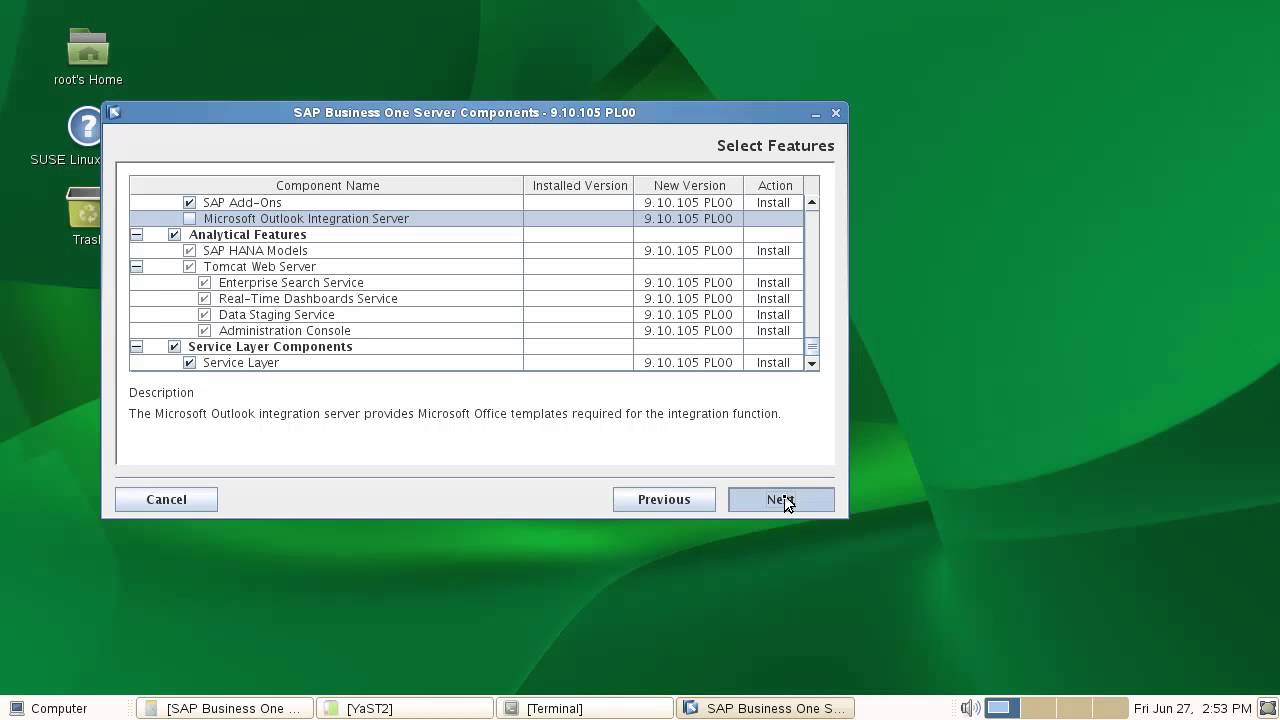Switch to SAP Business One S... taskbar window
This screenshot has height=720, width=1280.
[x=765, y=708]
